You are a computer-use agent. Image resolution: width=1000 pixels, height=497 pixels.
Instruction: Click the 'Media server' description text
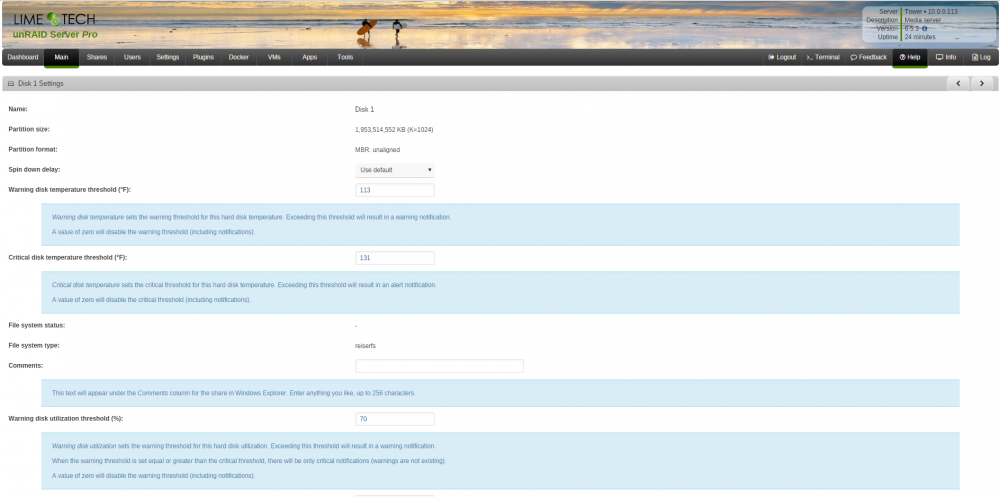[x=923, y=20]
